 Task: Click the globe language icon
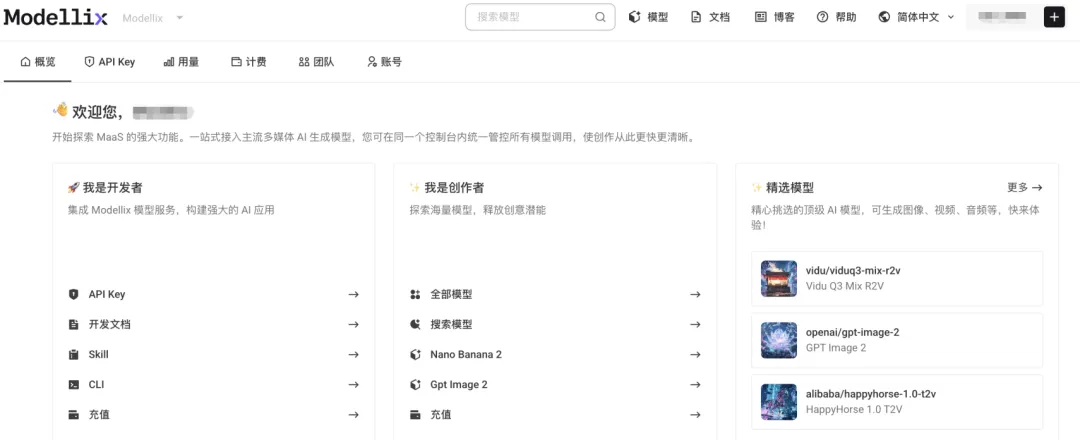tap(884, 17)
